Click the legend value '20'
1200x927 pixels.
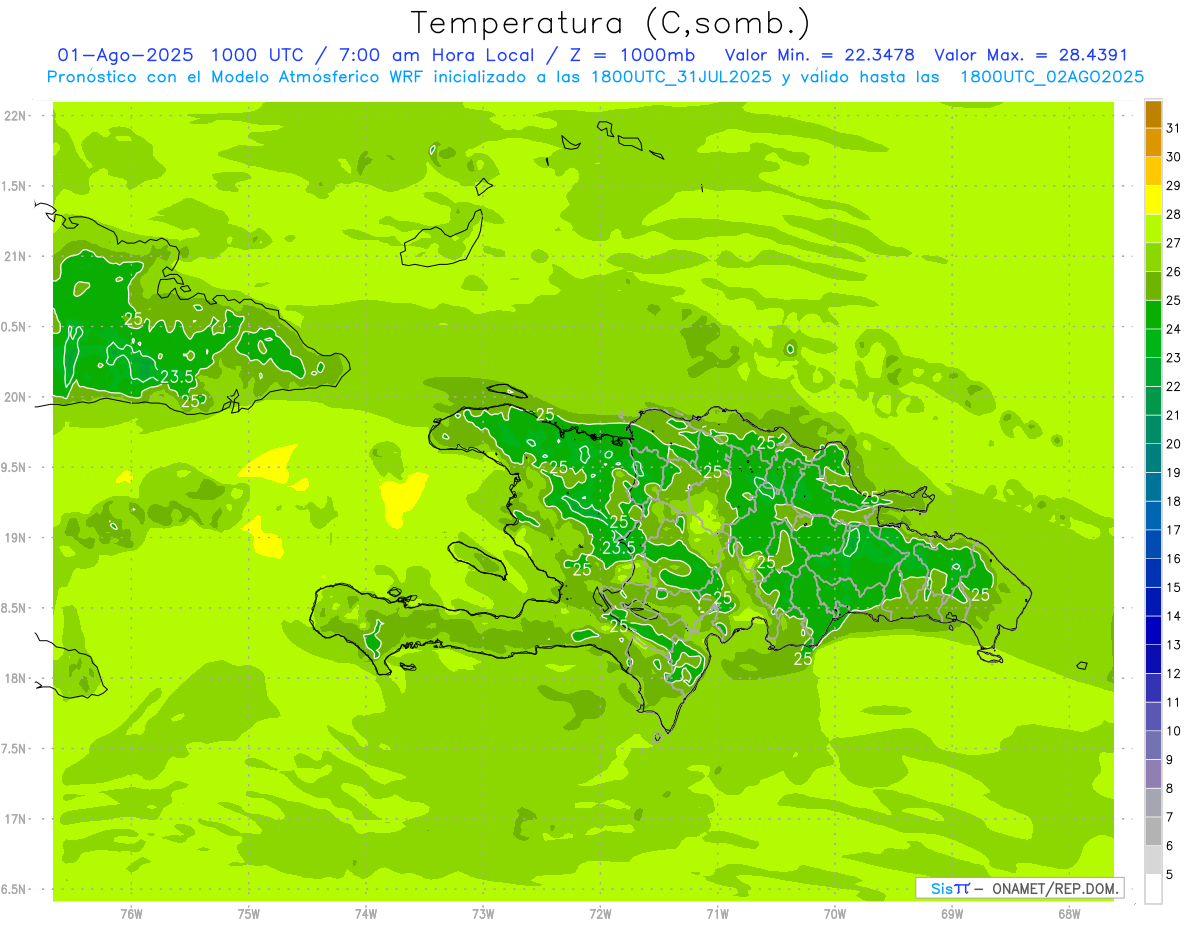point(1173,444)
